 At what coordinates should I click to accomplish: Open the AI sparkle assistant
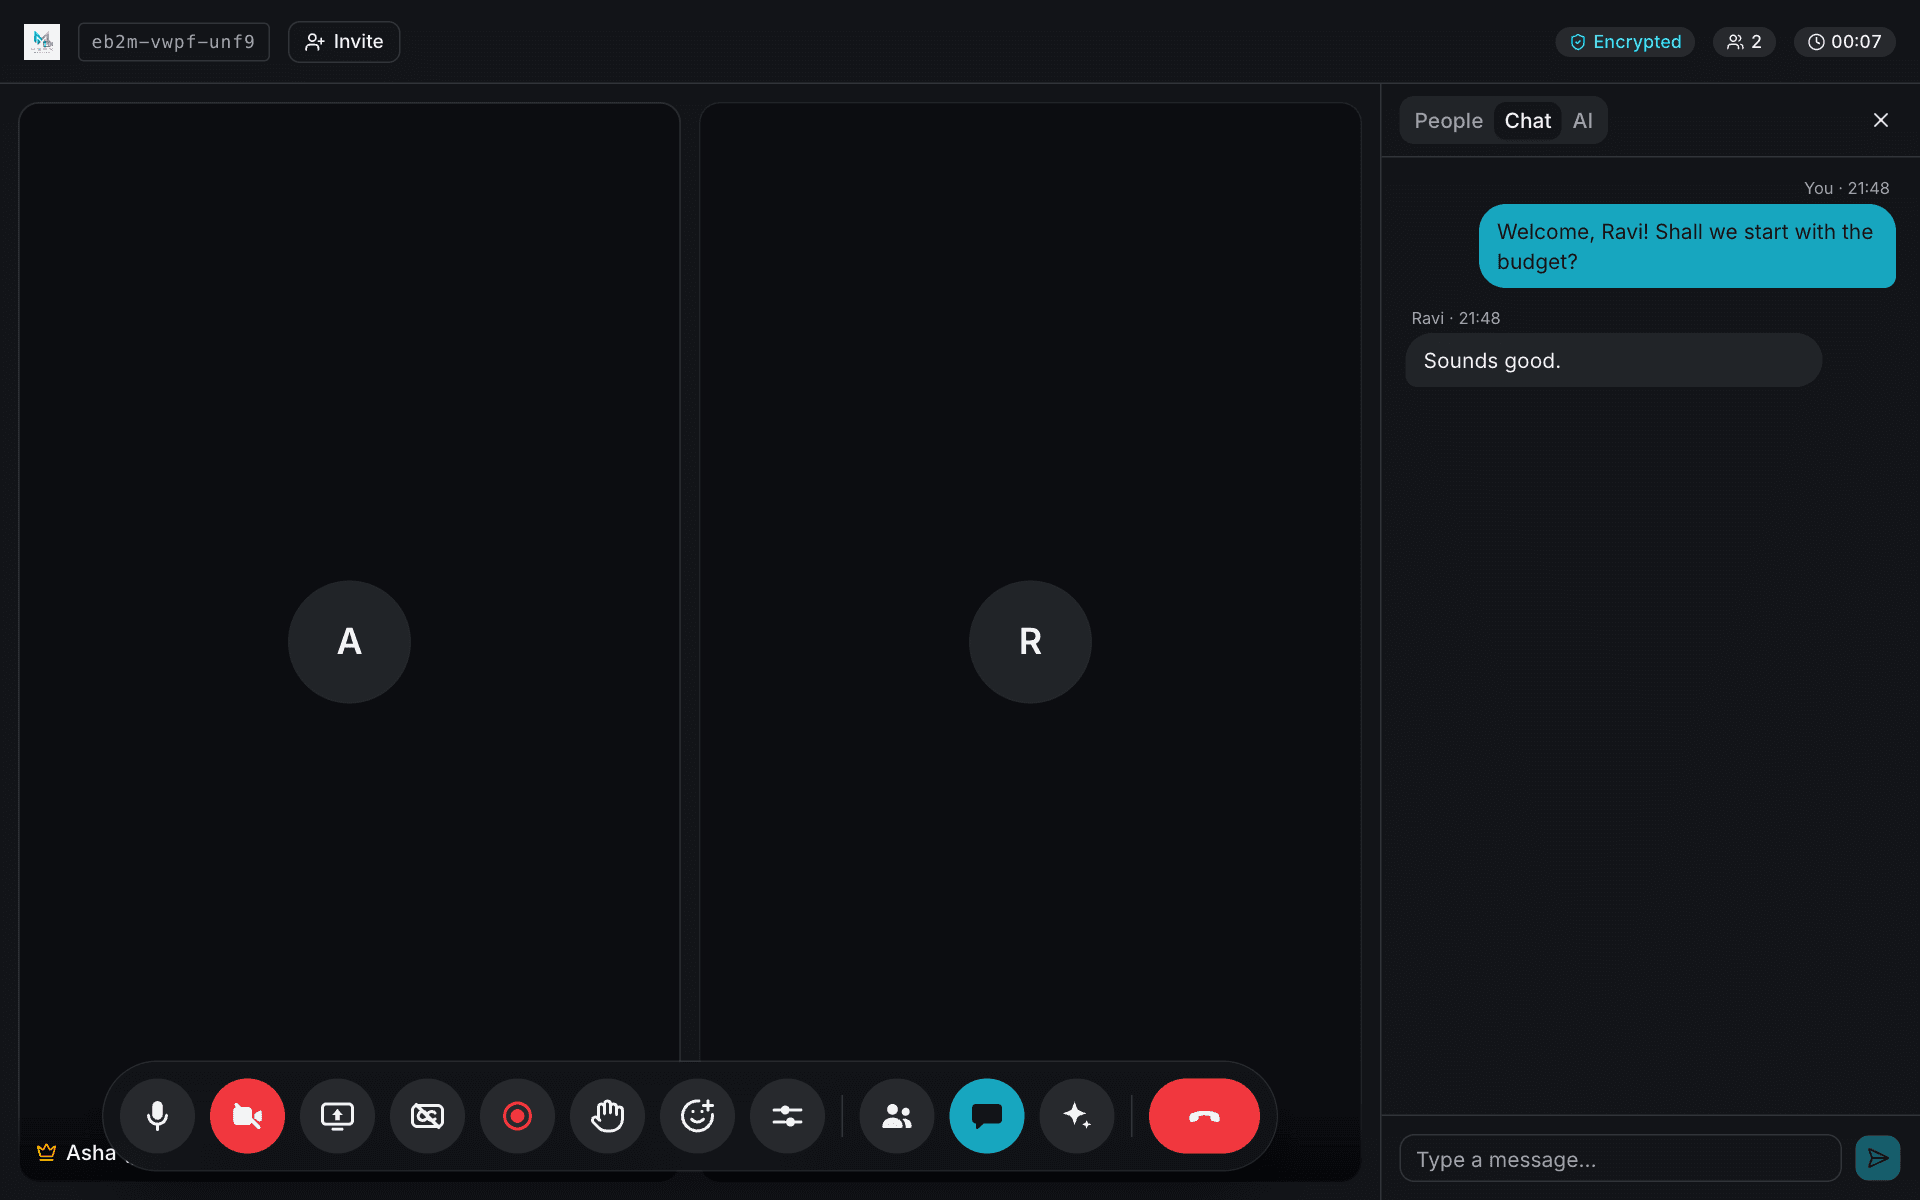click(1077, 1116)
